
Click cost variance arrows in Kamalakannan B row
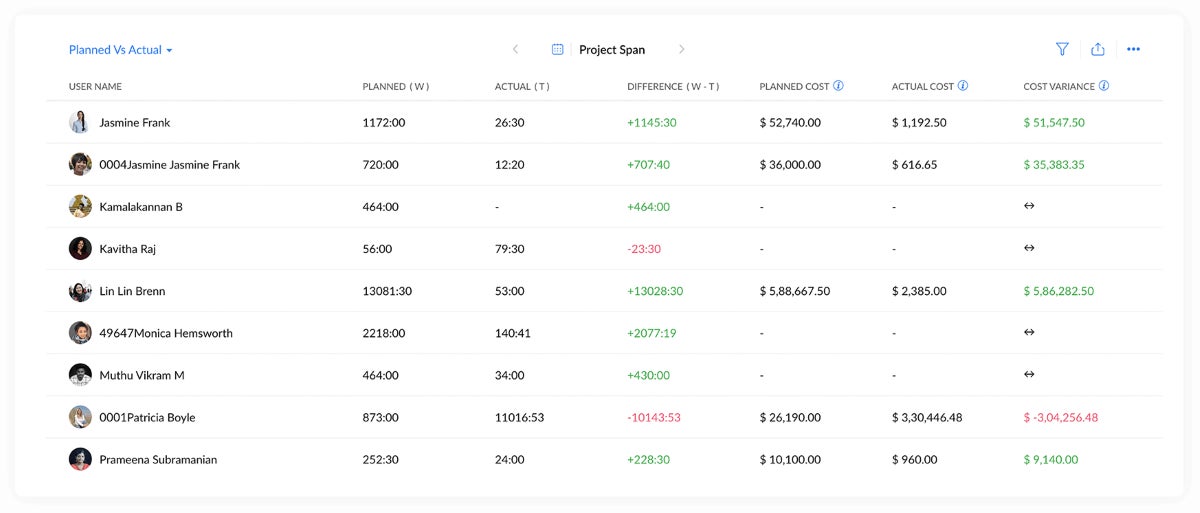[1029, 206]
